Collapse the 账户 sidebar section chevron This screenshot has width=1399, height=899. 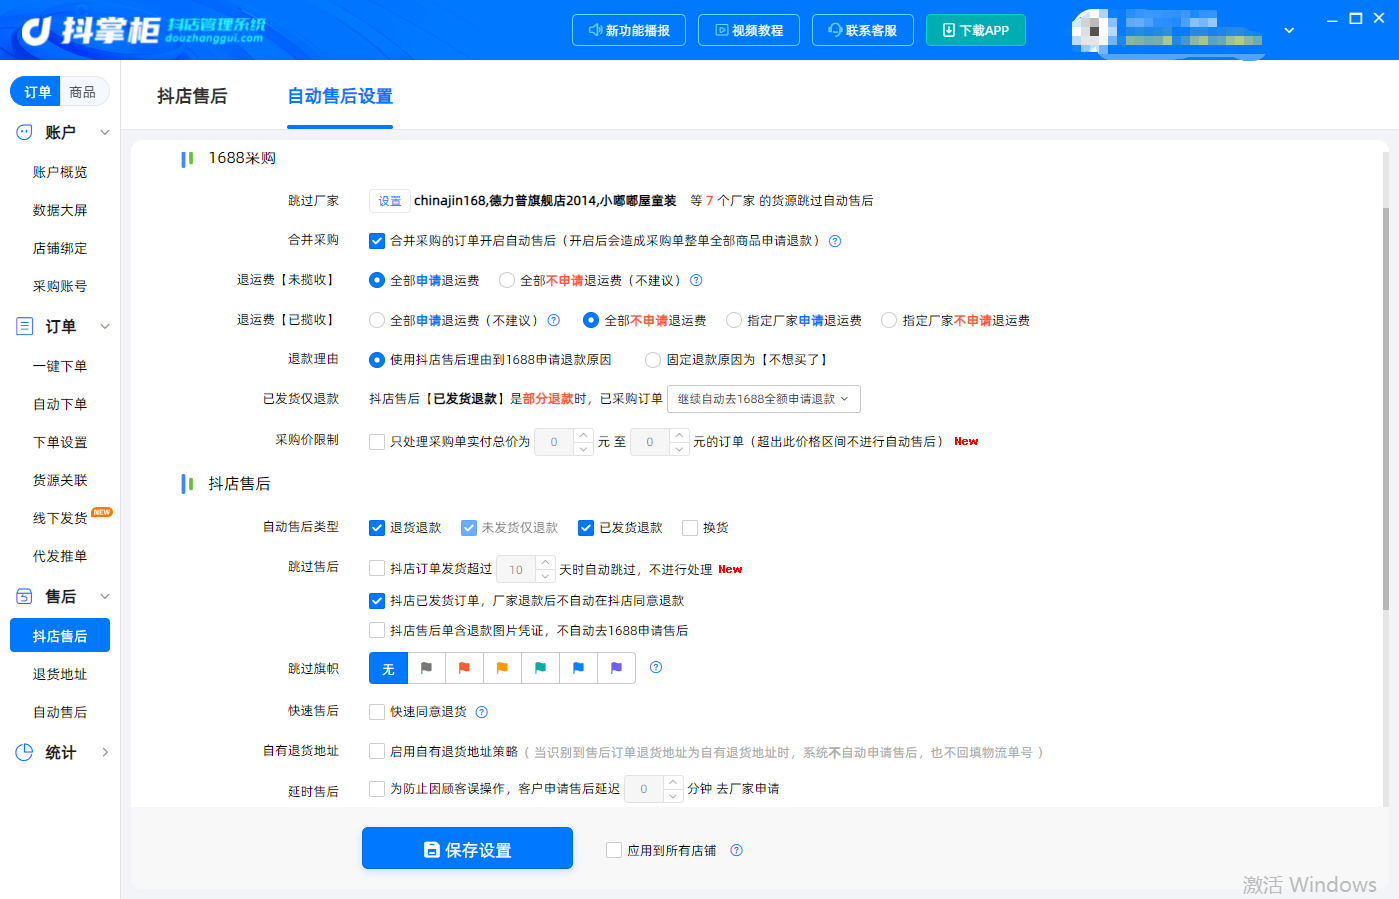(105, 132)
